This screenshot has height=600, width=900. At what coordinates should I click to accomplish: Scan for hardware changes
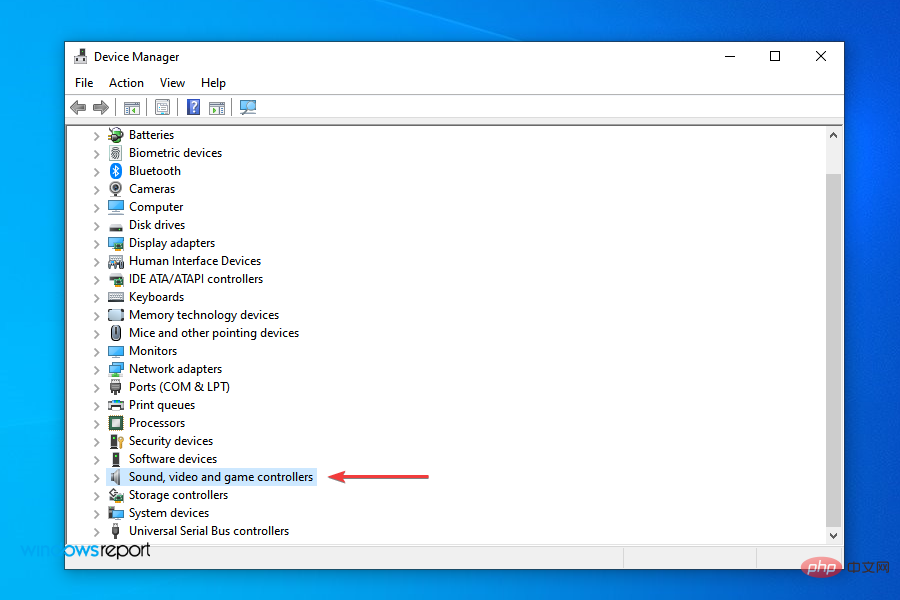pyautogui.click(x=247, y=107)
